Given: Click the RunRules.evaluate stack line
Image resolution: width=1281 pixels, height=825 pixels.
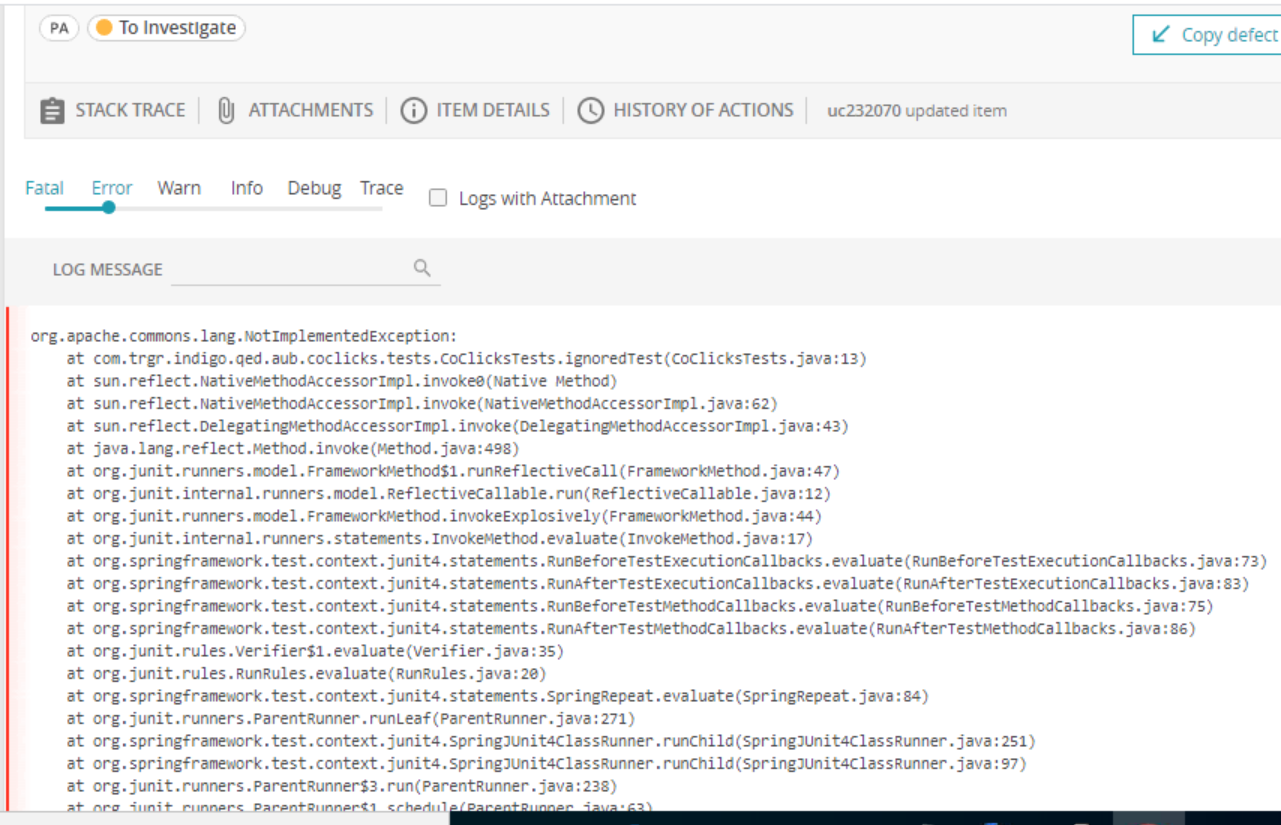Looking at the screenshot, I should (x=306, y=674).
